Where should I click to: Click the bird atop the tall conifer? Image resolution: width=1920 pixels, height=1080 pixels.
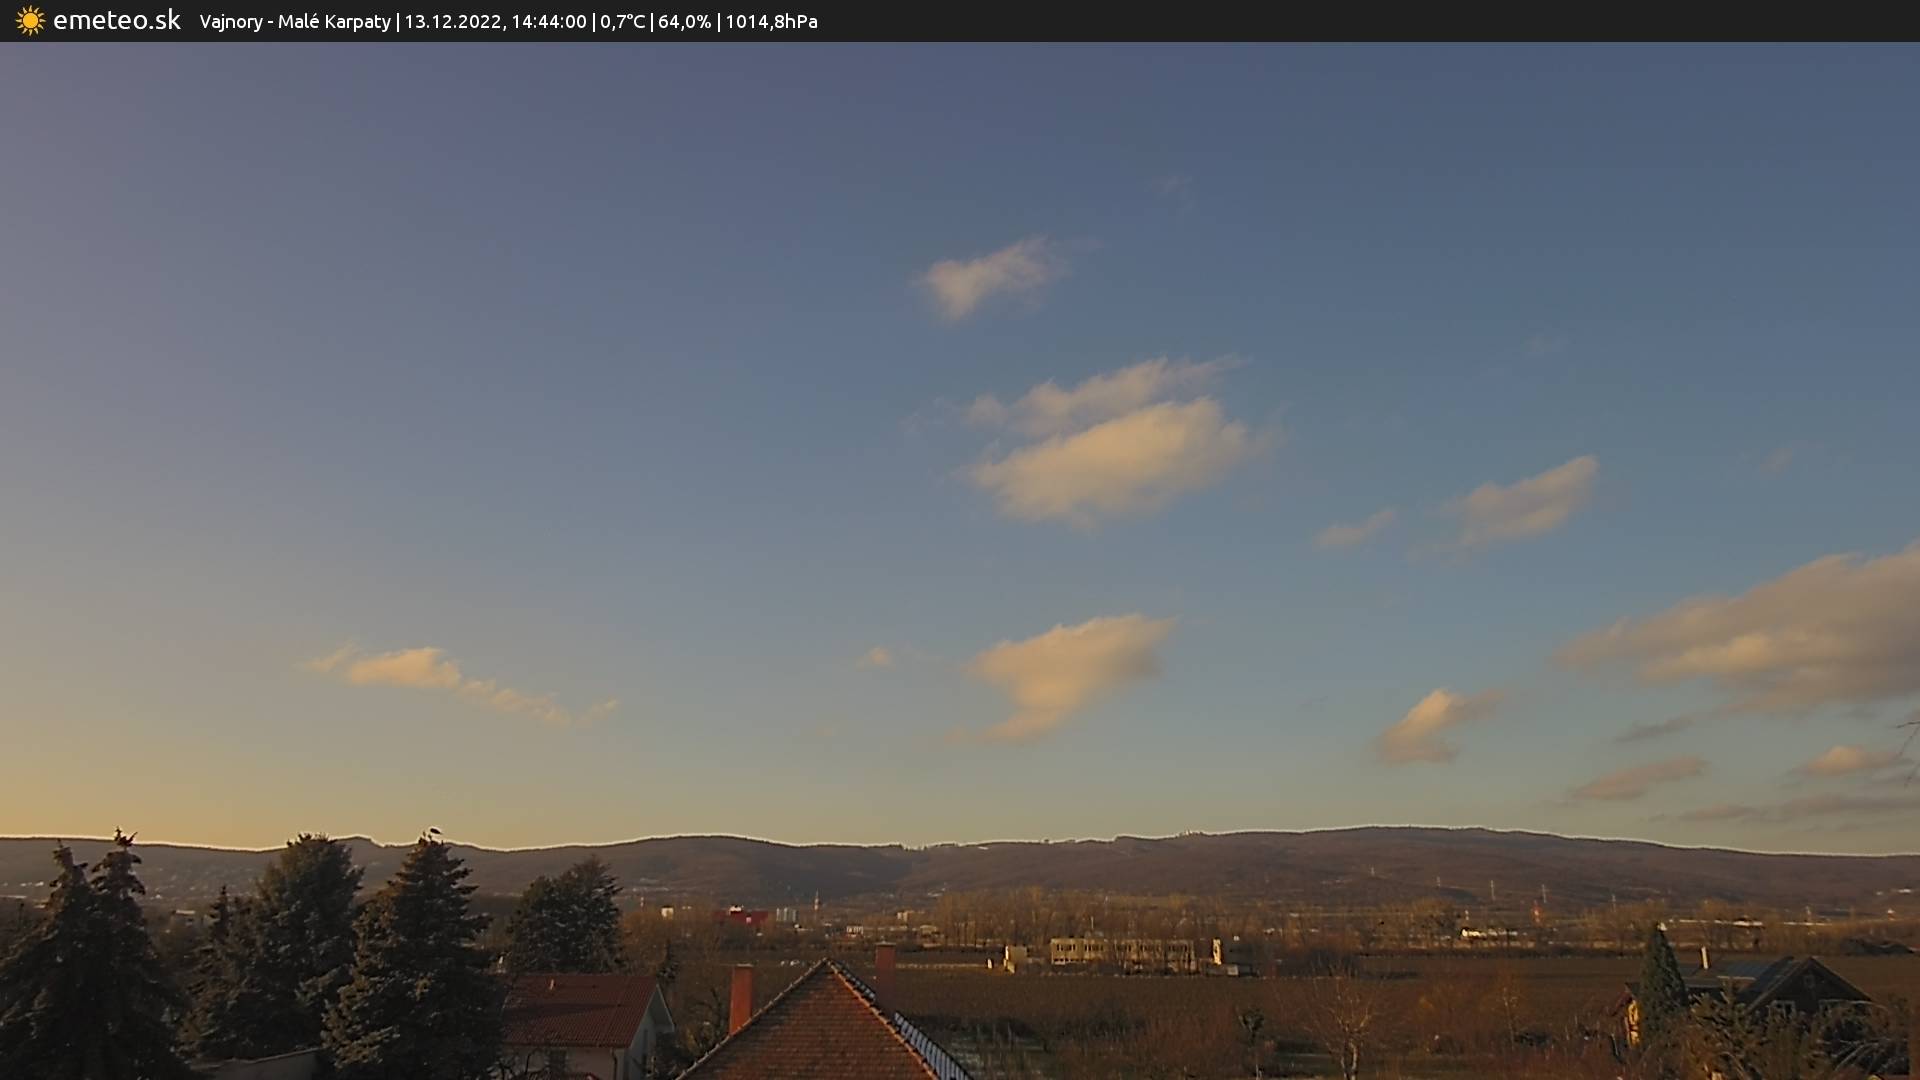tap(434, 831)
